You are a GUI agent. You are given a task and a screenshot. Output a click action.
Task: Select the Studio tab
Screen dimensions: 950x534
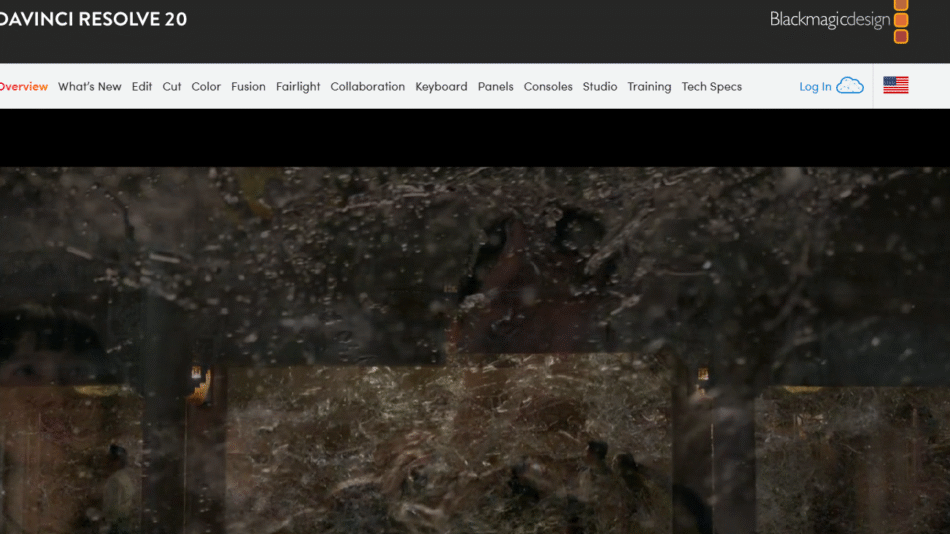600,87
